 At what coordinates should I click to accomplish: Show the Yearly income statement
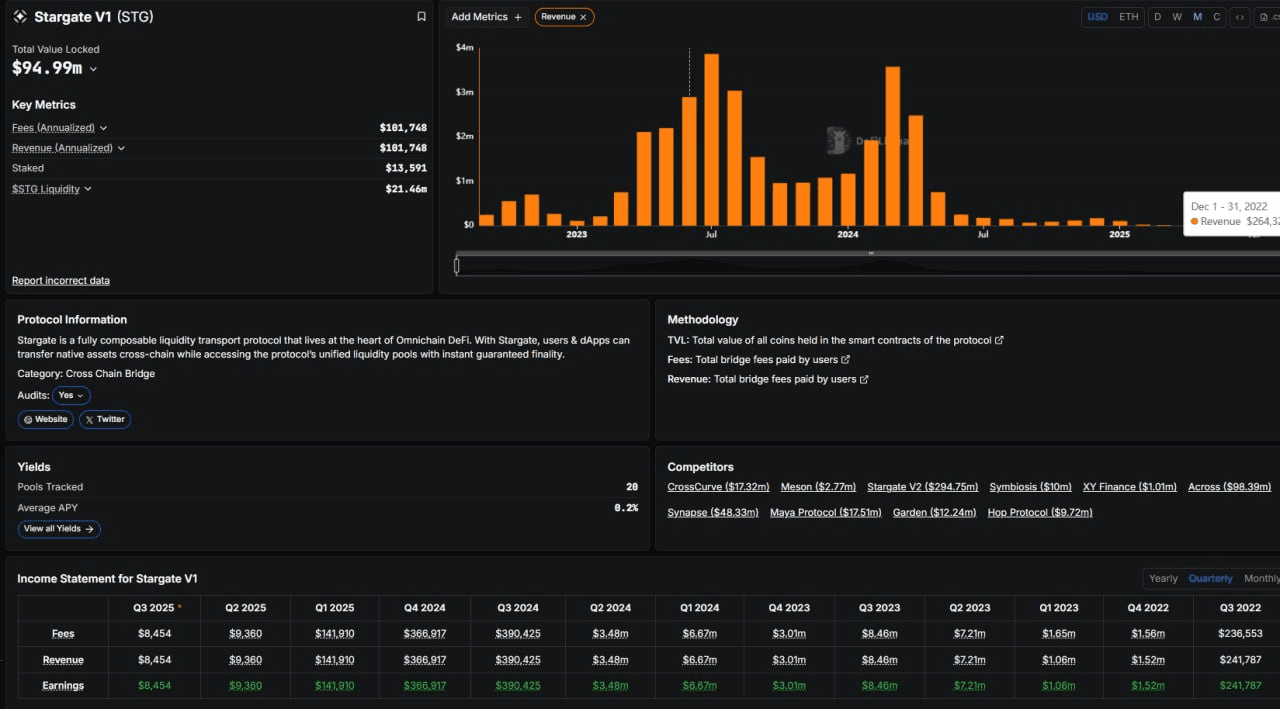tap(1163, 578)
